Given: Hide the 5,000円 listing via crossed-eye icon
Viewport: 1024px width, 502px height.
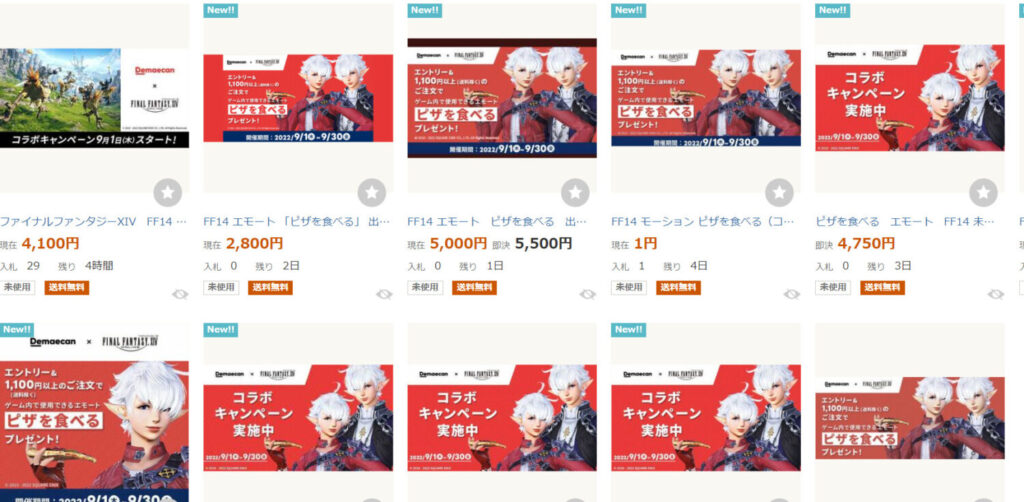Looking at the screenshot, I should point(588,294).
